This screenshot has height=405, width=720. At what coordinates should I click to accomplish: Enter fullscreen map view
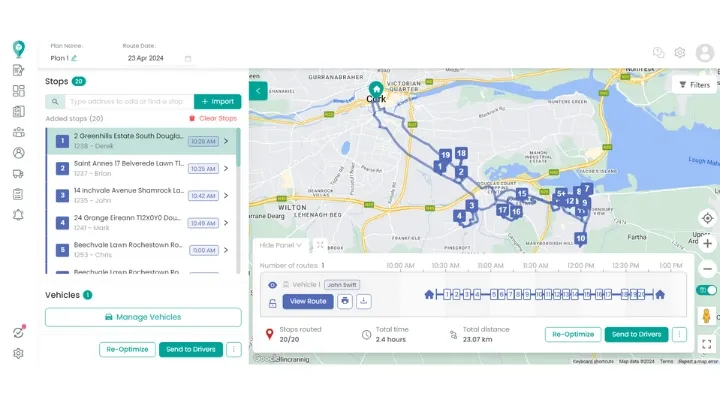tap(707, 344)
